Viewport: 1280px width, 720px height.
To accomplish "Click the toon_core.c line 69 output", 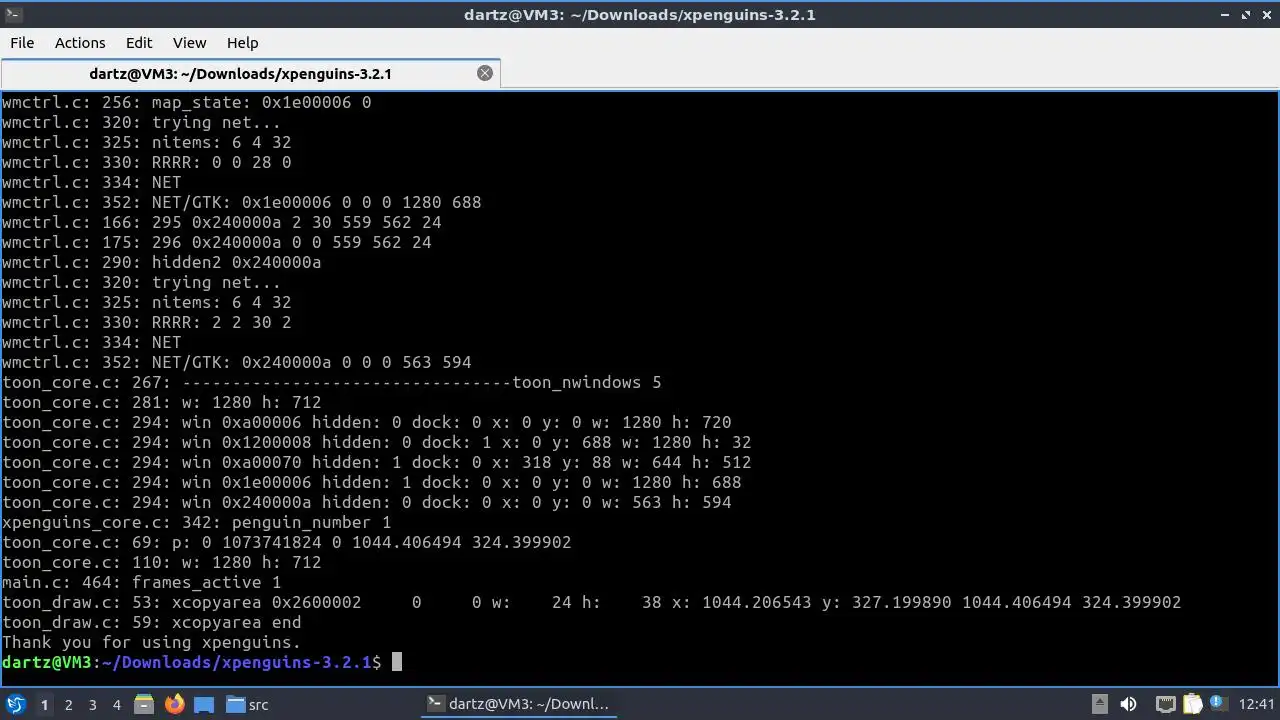I will click(286, 542).
